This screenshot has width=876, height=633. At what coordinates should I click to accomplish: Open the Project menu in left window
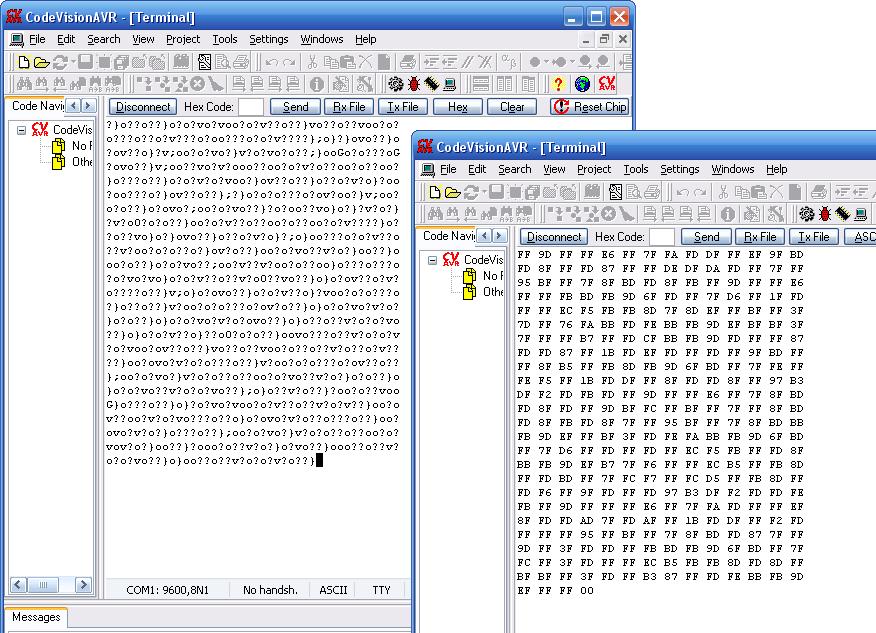pyautogui.click(x=183, y=39)
